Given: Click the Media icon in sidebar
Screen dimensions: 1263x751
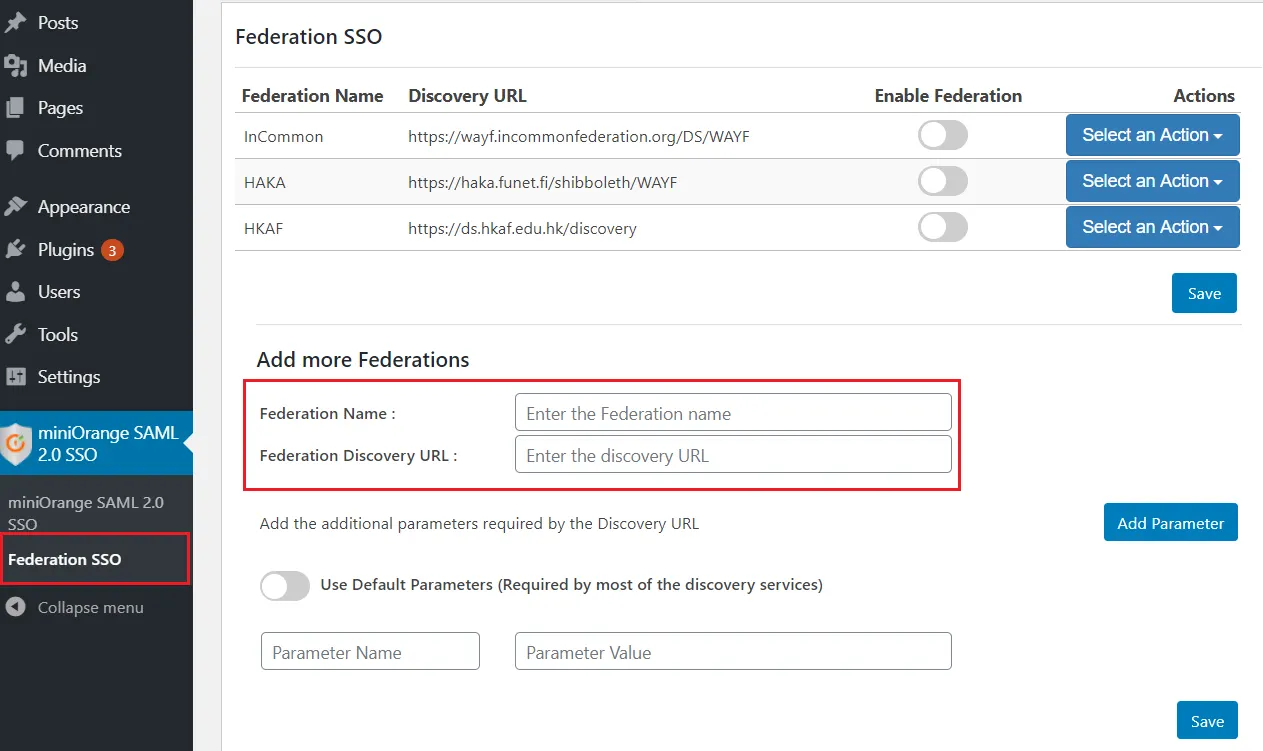Looking at the screenshot, I should [x=15, y=66].
